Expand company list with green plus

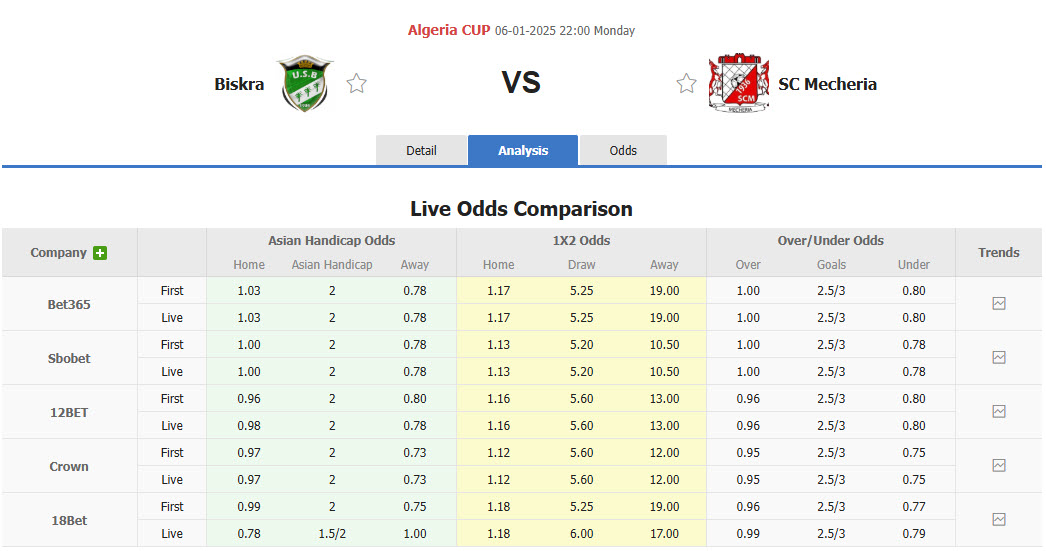pyautogui.click(x=100, y=254)
